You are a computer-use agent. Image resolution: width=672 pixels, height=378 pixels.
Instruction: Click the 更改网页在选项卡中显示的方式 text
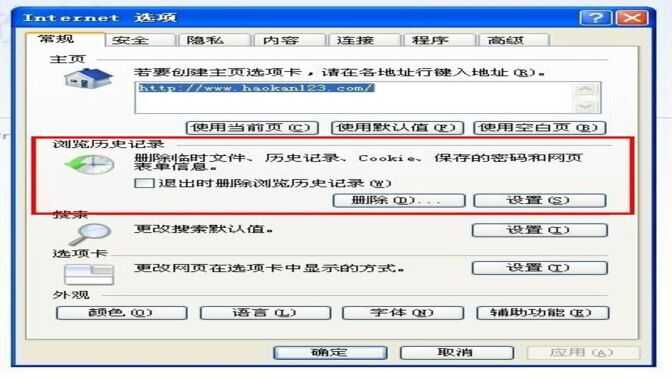coord(269,268)
